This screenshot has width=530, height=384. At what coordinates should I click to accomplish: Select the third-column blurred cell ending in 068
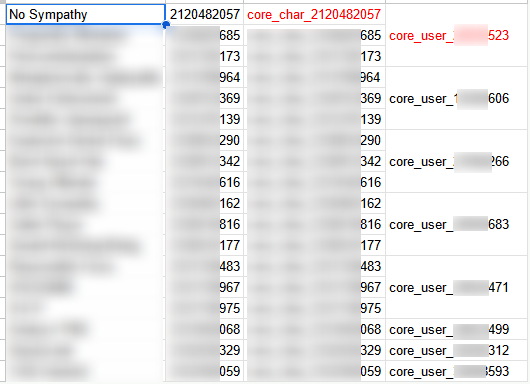coord(314,329)
